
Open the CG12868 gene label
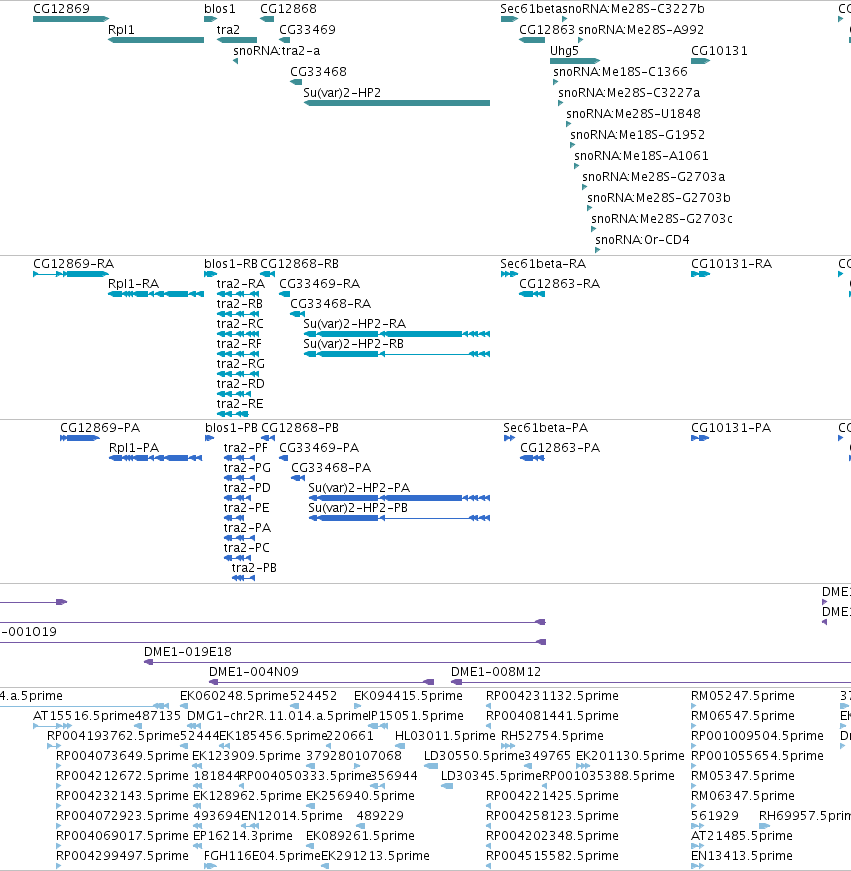click(x=288, y=9)
